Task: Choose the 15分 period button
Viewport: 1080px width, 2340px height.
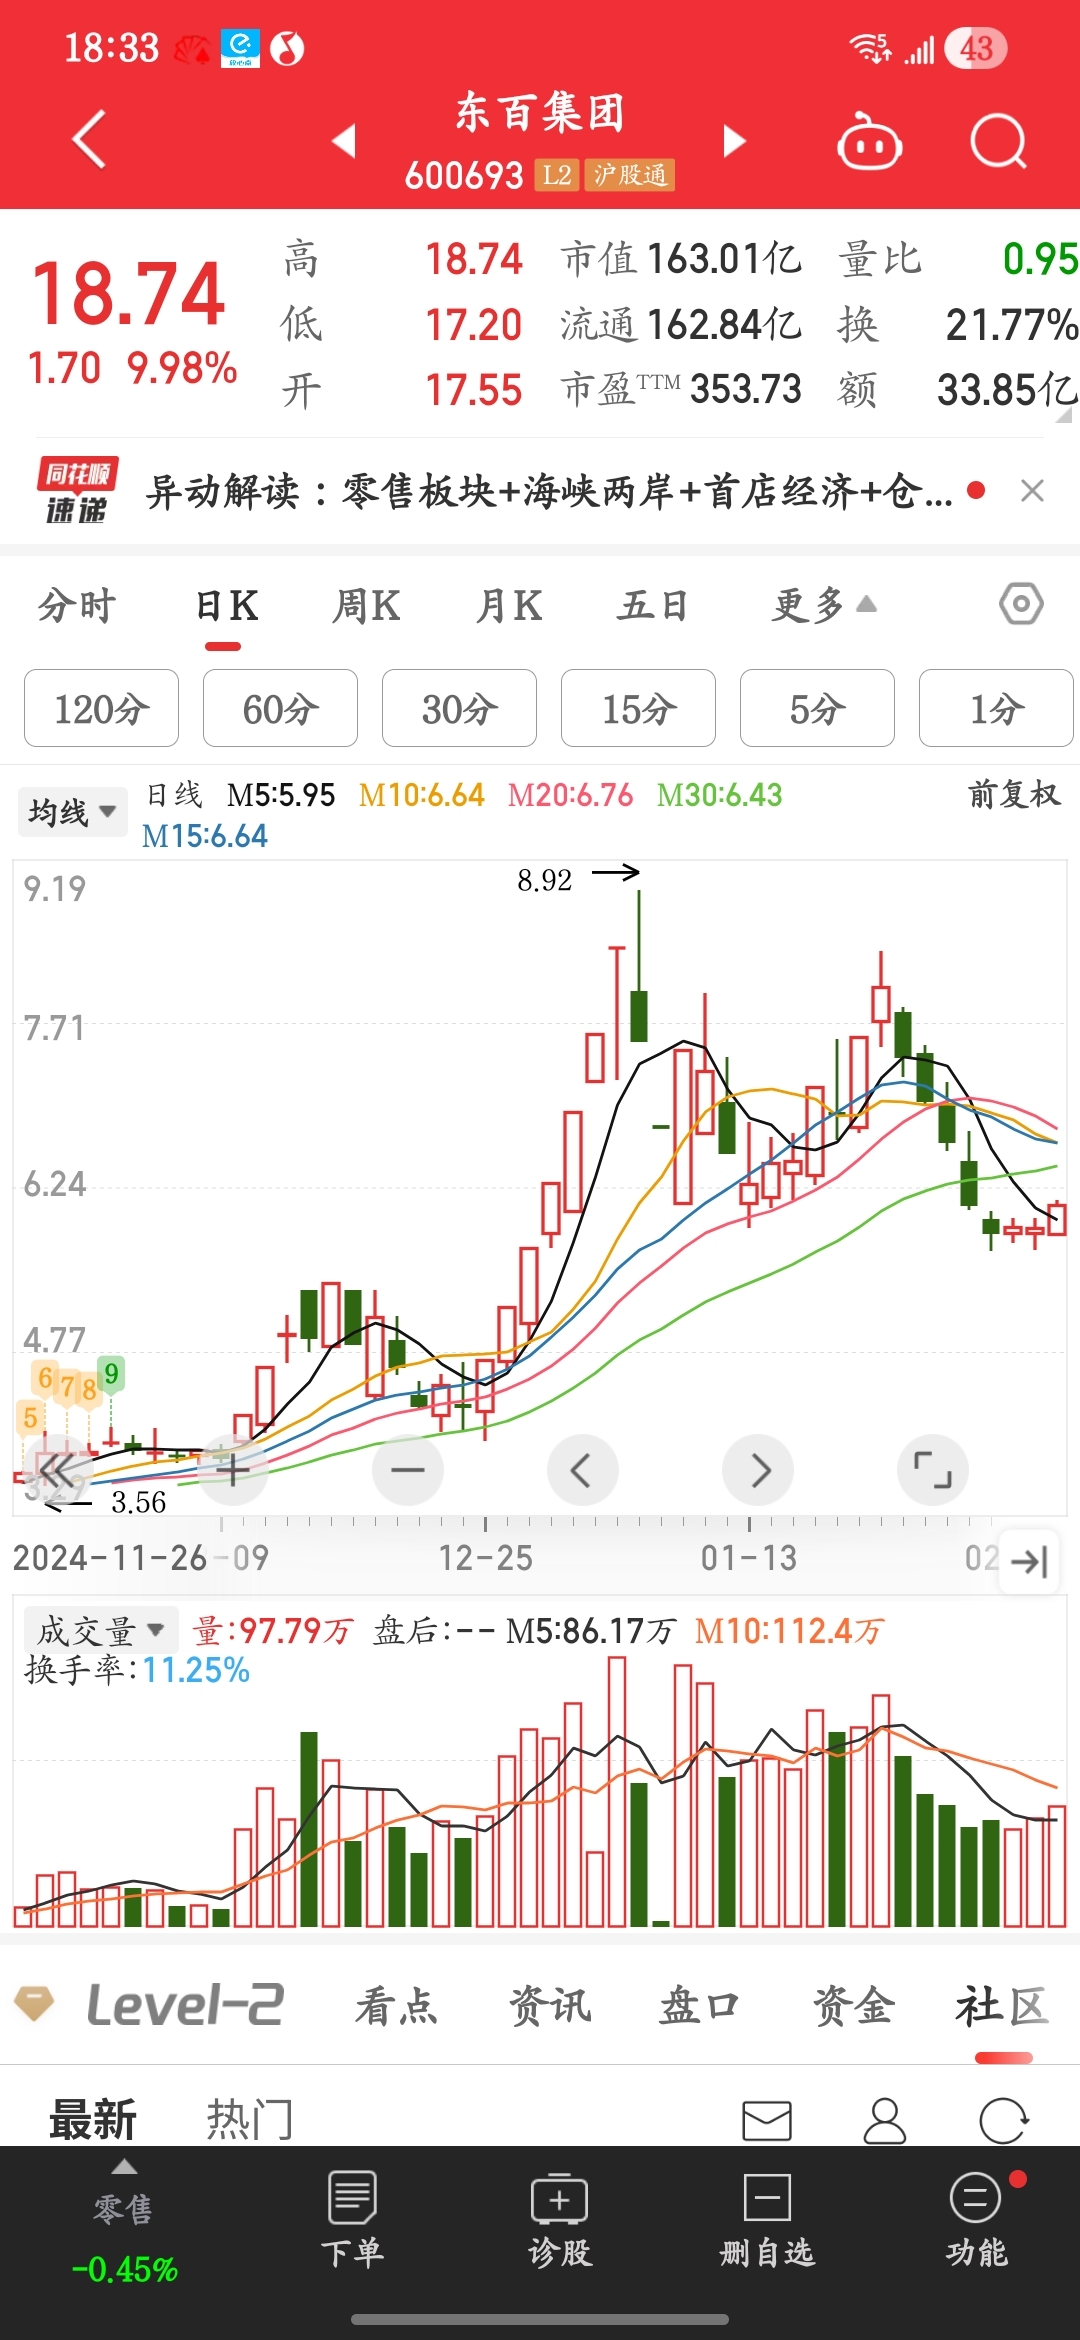Action: [x=638, y=708]
